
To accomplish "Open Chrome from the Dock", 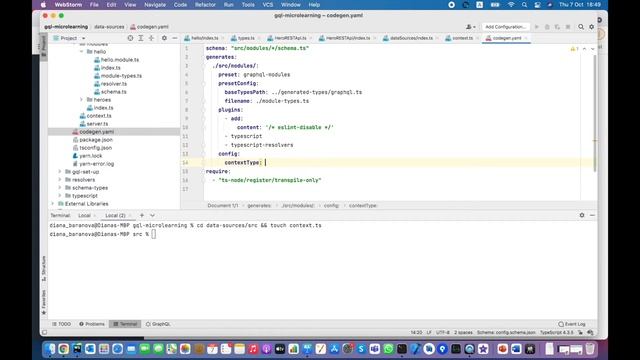I will (63, 349).
